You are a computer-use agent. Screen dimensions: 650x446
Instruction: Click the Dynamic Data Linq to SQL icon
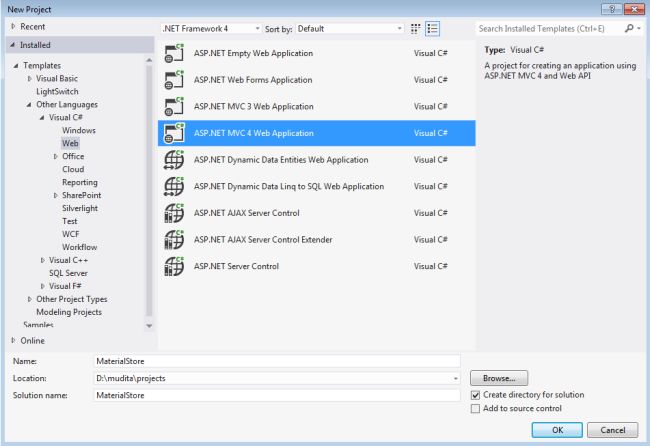[174, 186]
